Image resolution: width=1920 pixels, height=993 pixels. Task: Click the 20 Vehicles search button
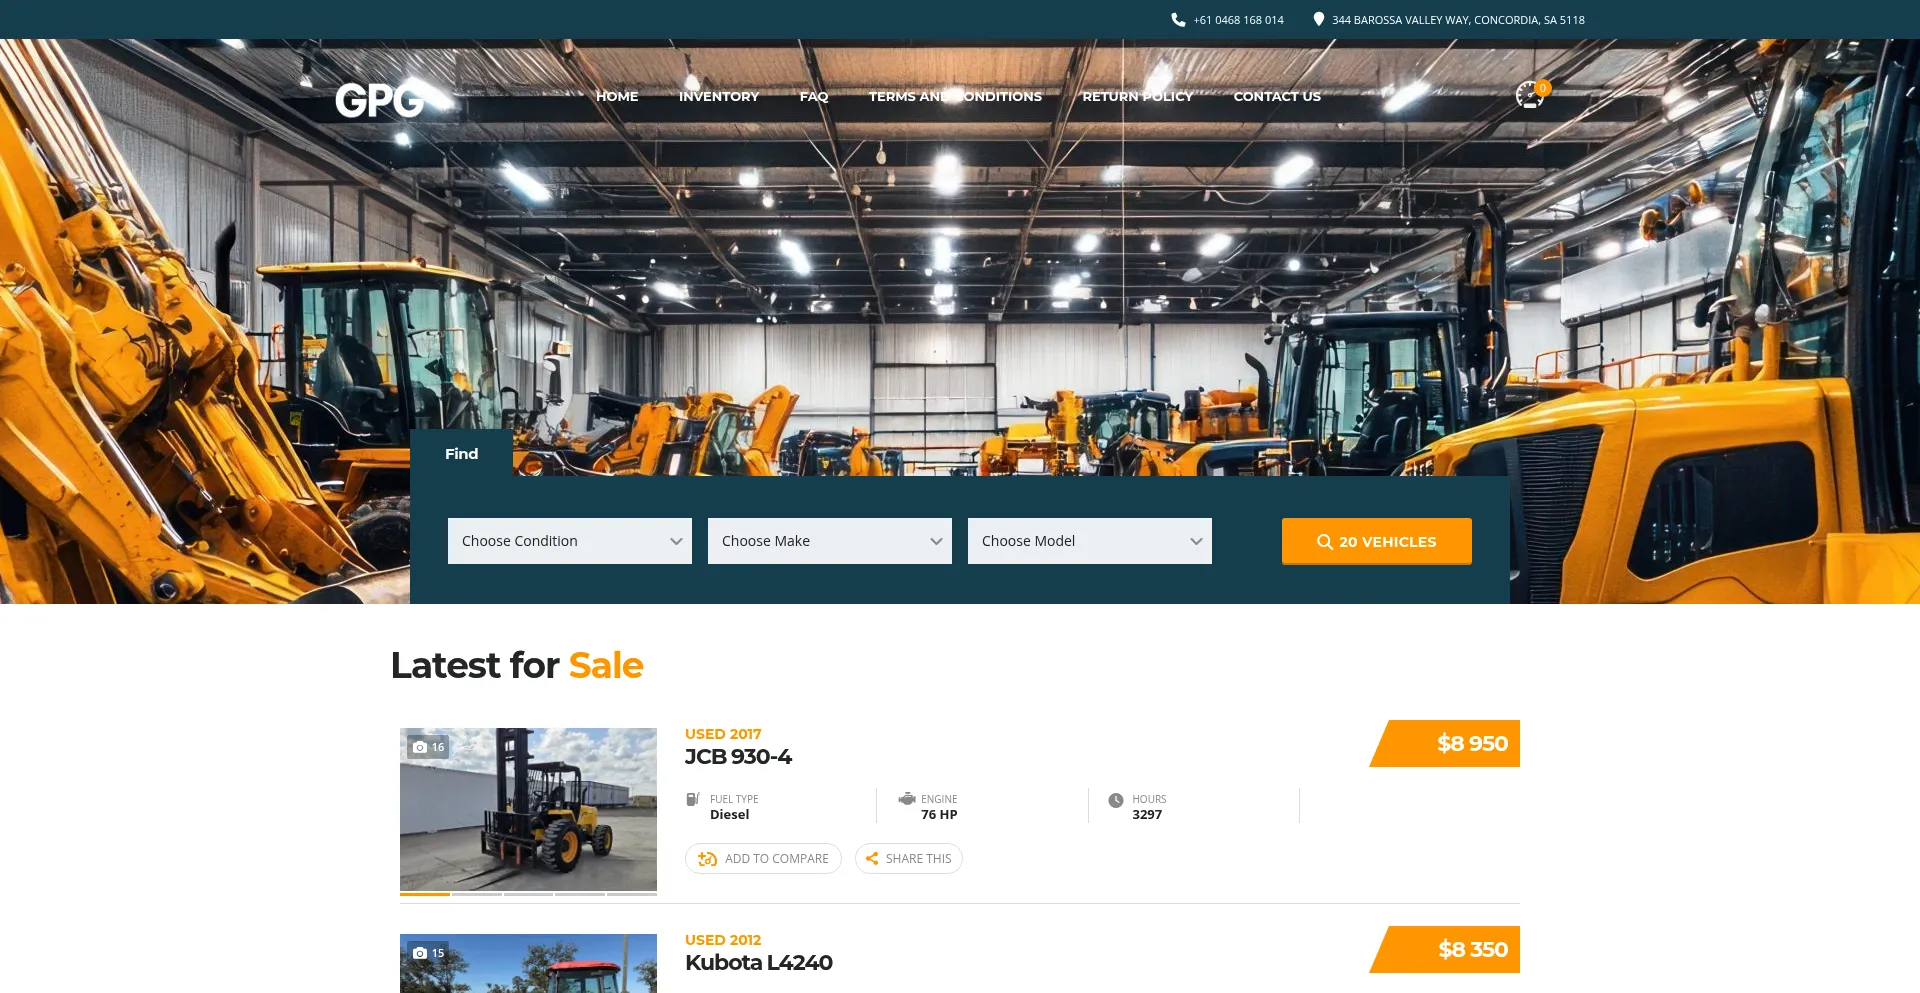1377,541
